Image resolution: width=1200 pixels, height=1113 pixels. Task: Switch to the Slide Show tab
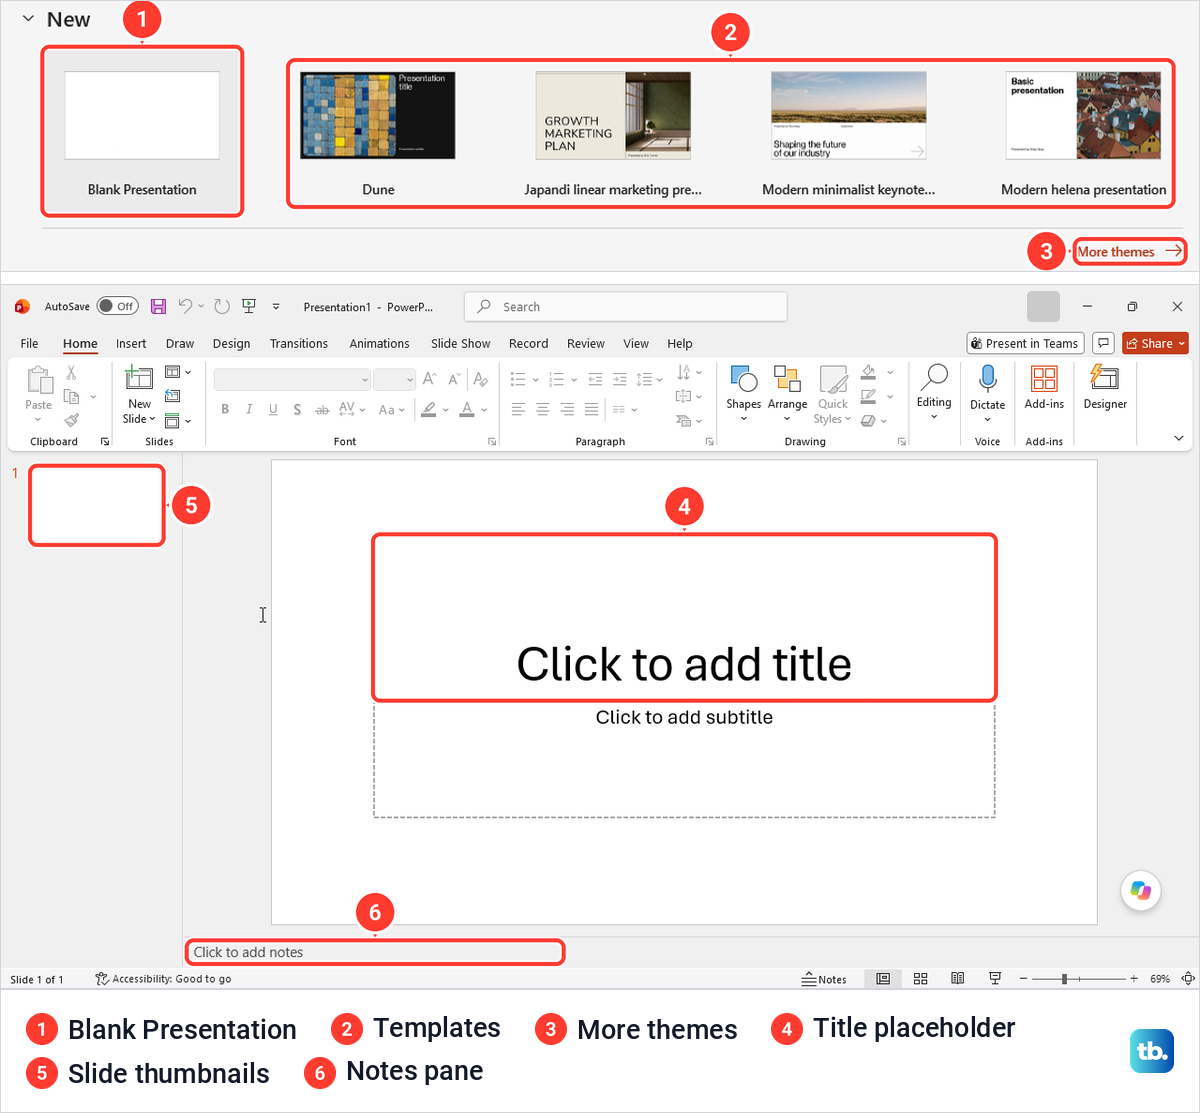pyautogui.click(x=461, y=343)
